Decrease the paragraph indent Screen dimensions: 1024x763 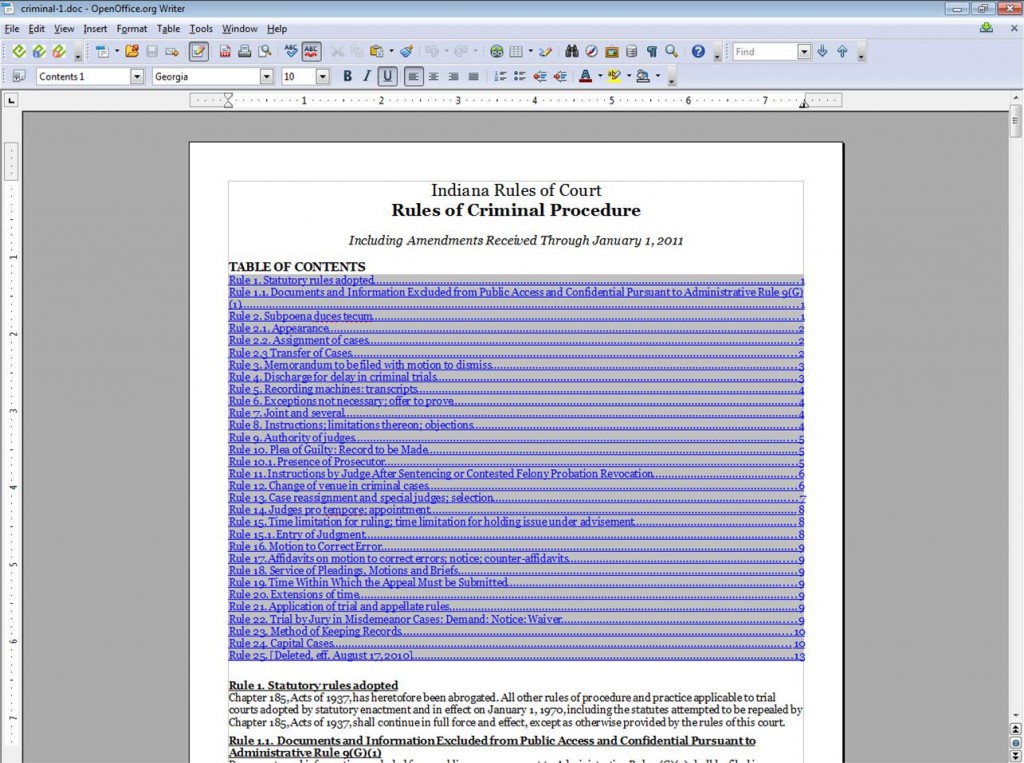click(x=539, y=76)
